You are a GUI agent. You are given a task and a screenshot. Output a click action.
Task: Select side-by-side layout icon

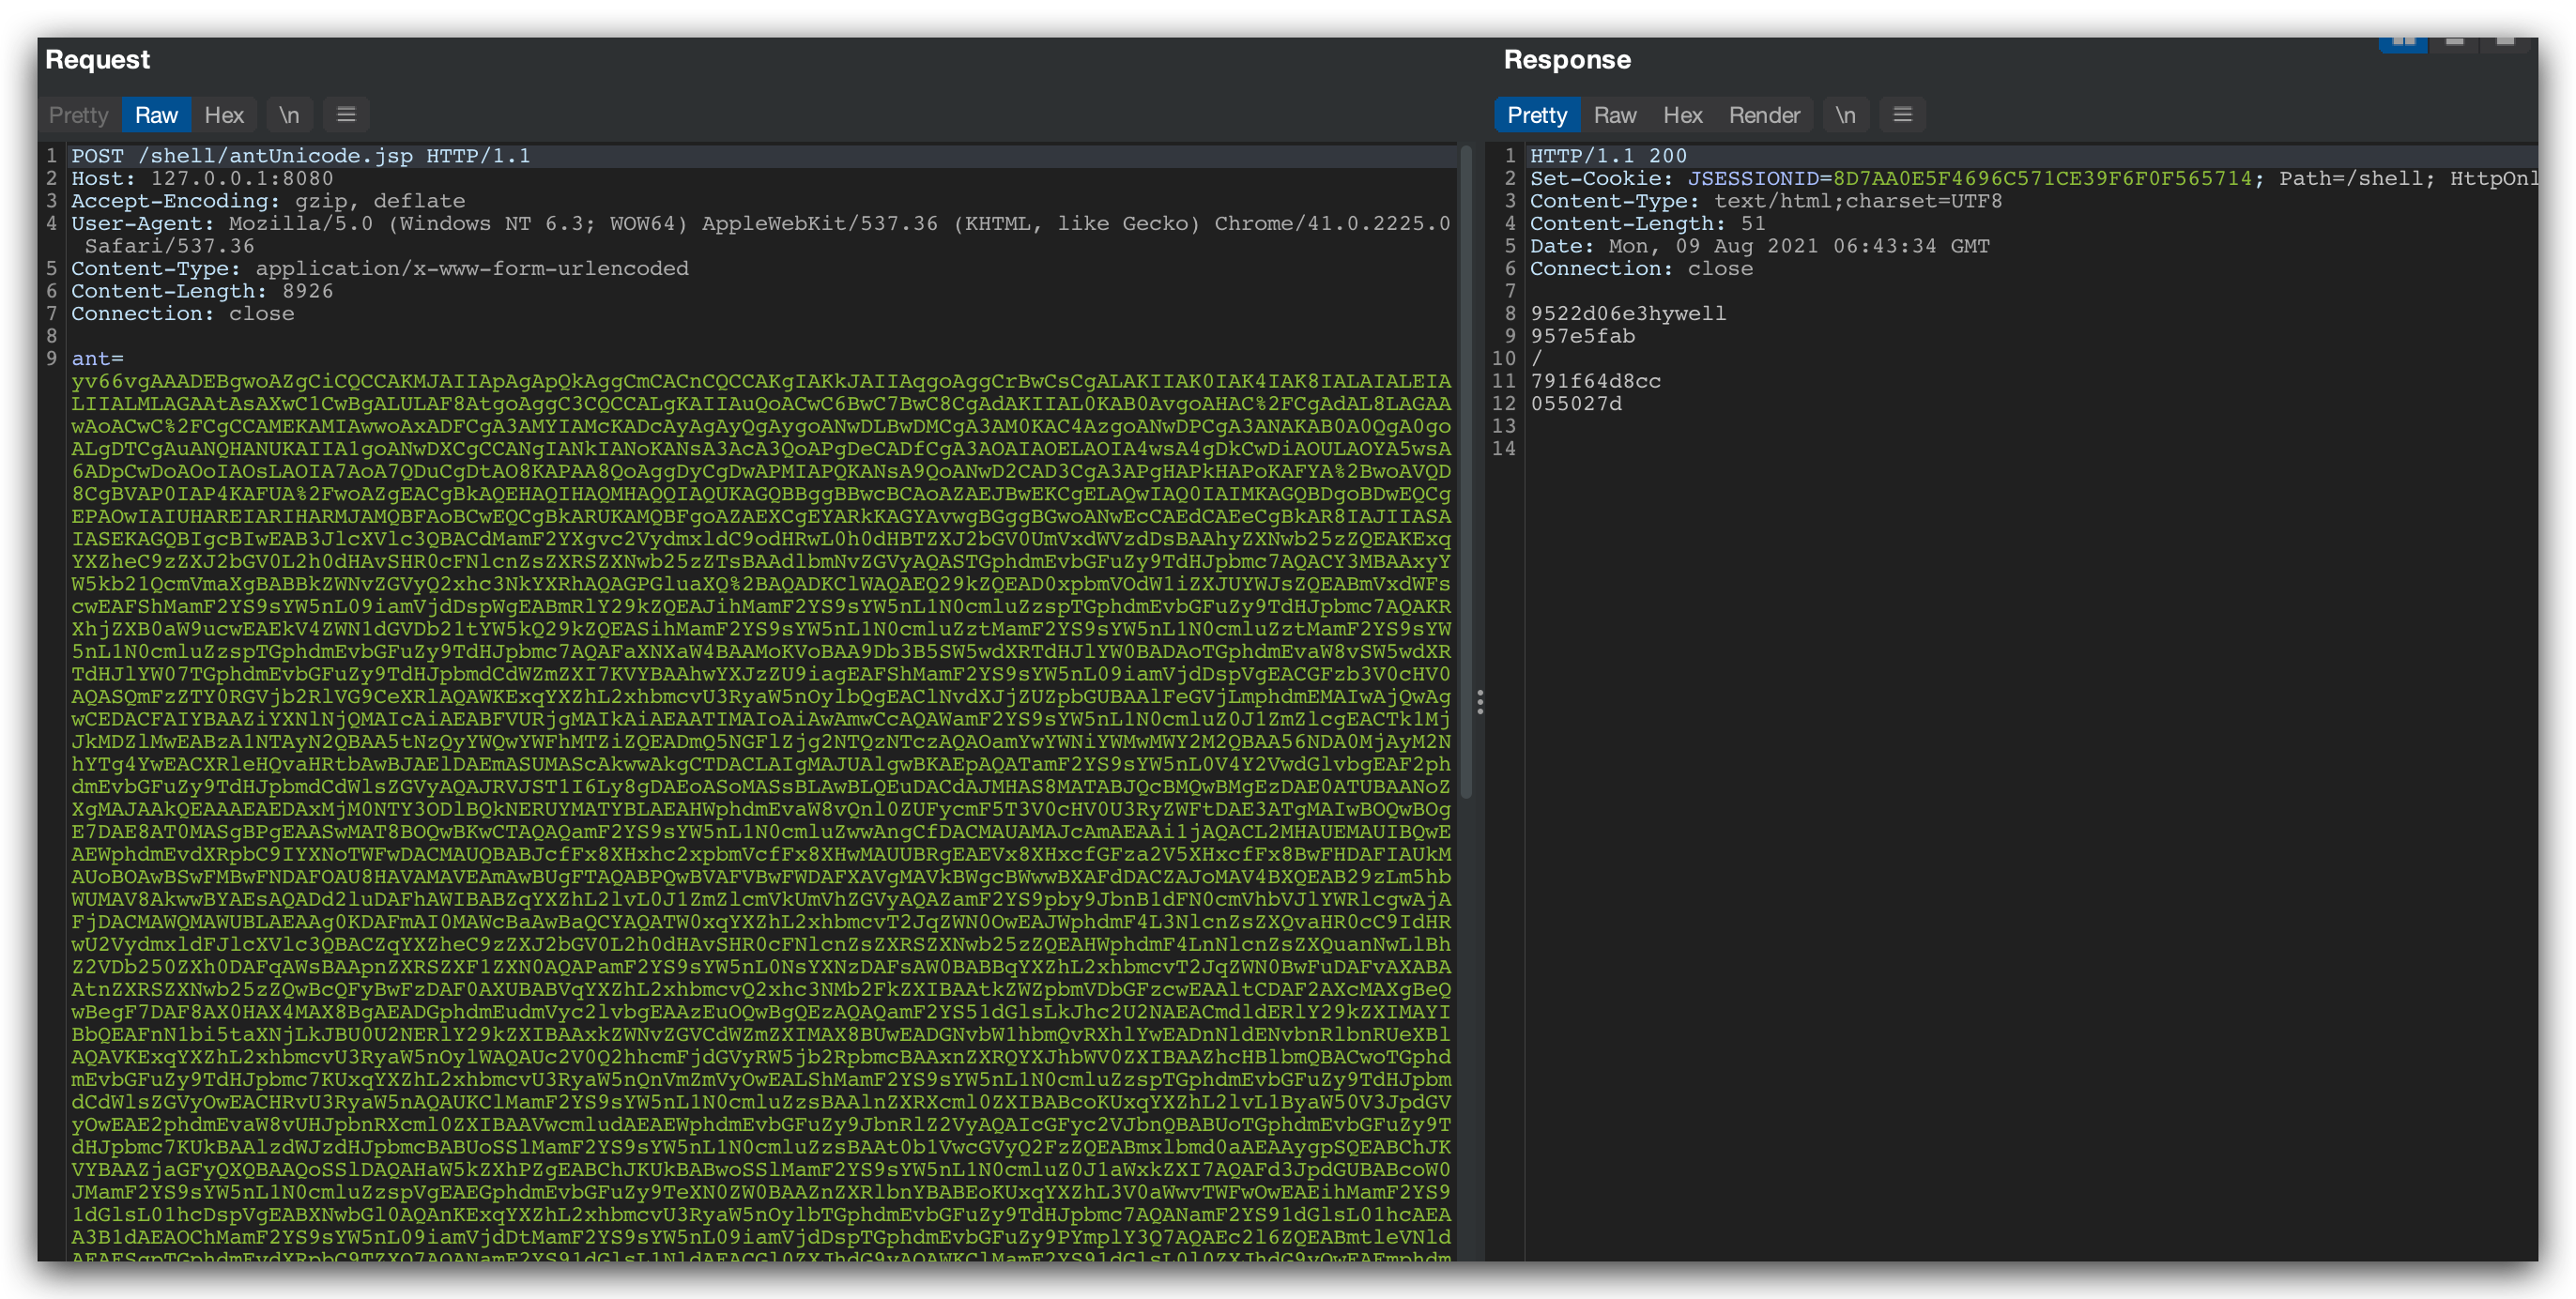(x=2403, y=42)
